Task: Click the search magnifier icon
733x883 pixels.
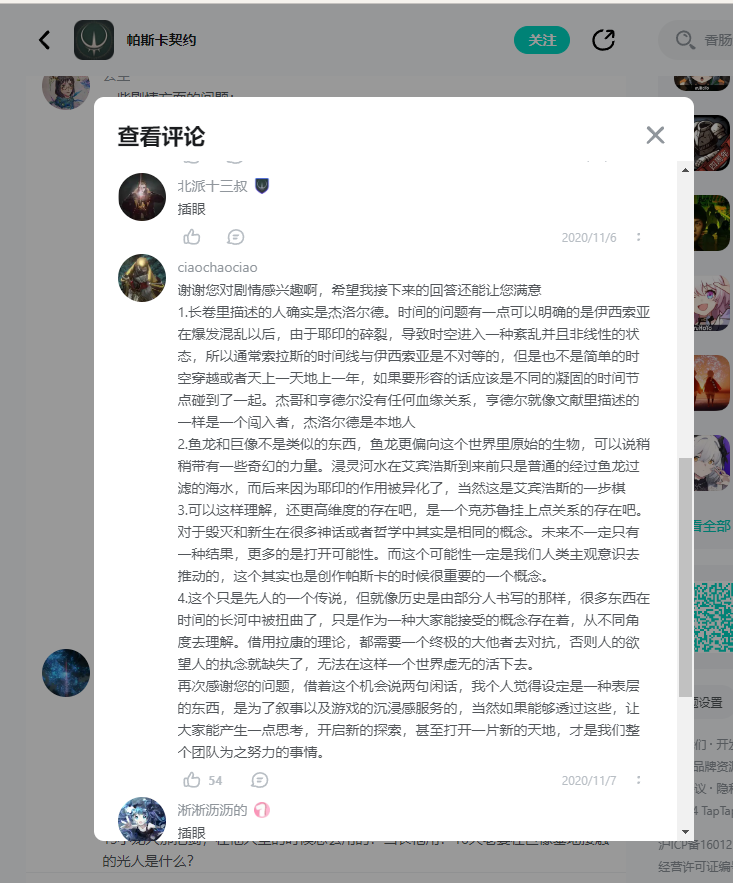Action: (x=685, y=40)
